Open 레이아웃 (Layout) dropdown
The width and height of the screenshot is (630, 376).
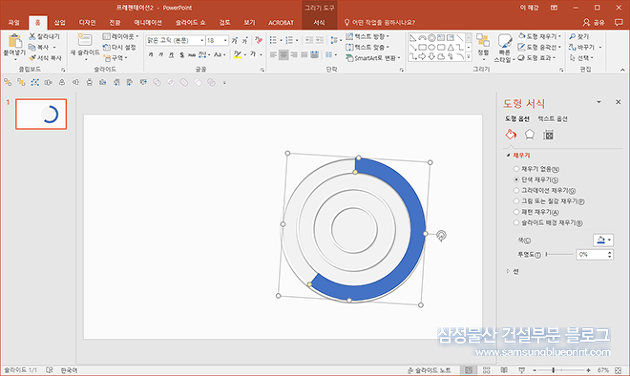point(121,37)
